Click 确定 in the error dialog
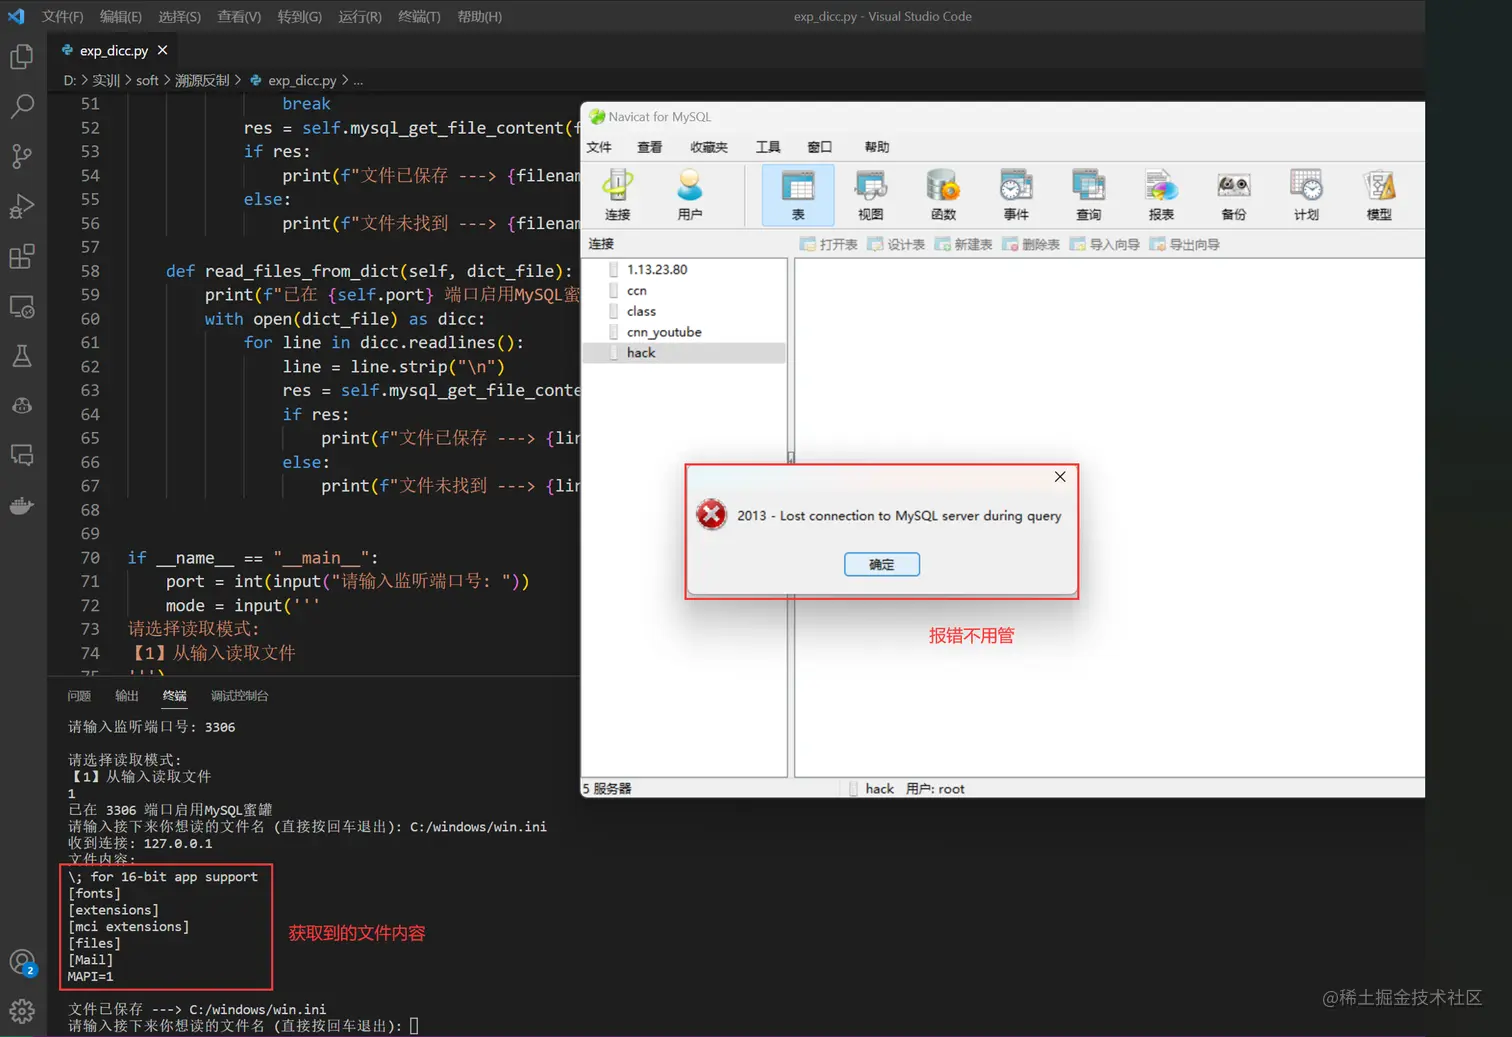The image size is (1512, 1037). 882,564
